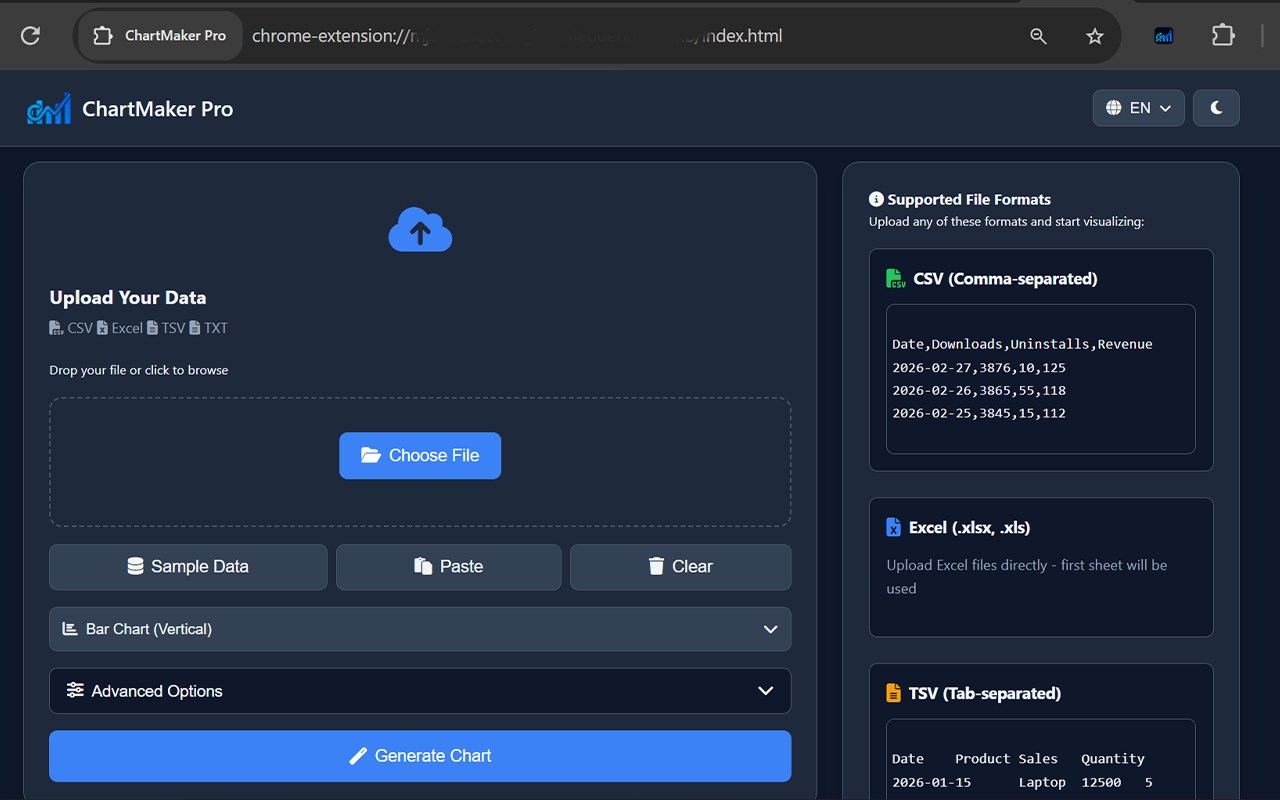
Task: Click the bar chart icon in chart type selector
Action: click(70, 629)
